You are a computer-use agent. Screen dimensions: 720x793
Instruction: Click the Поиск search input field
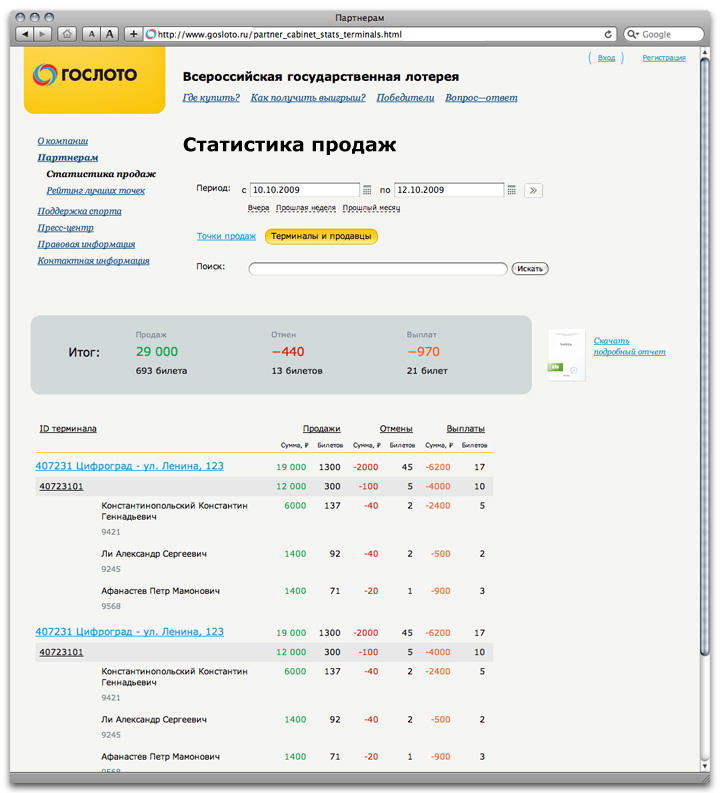(x=378, y=269)
